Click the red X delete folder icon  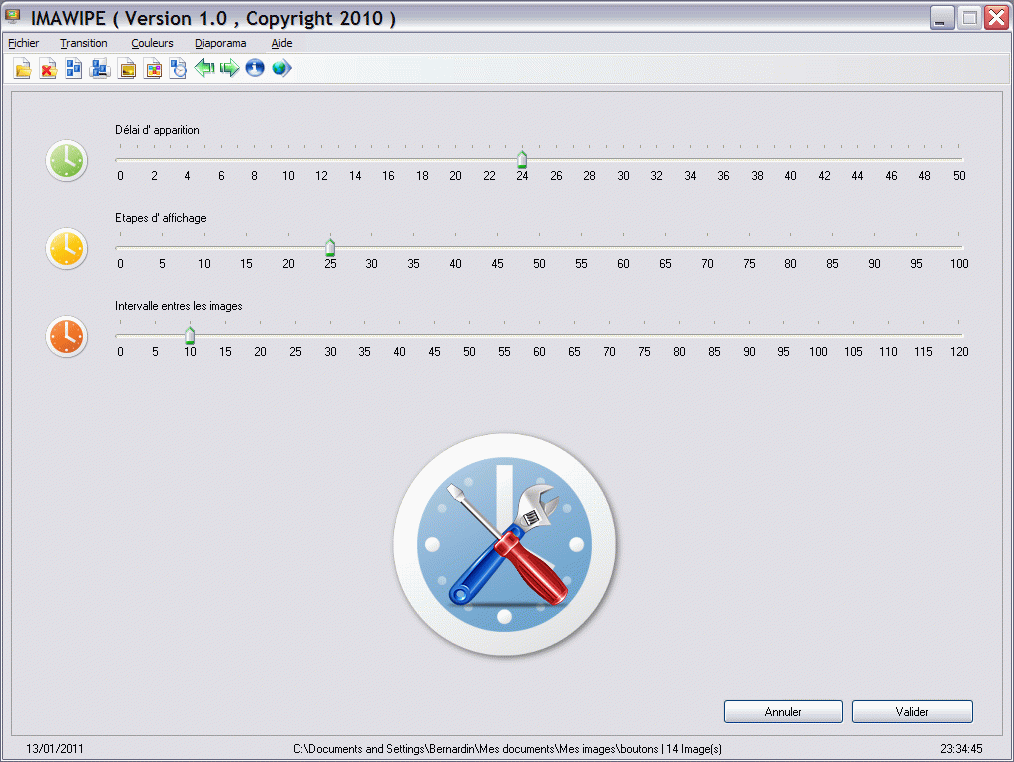(49, 69)
